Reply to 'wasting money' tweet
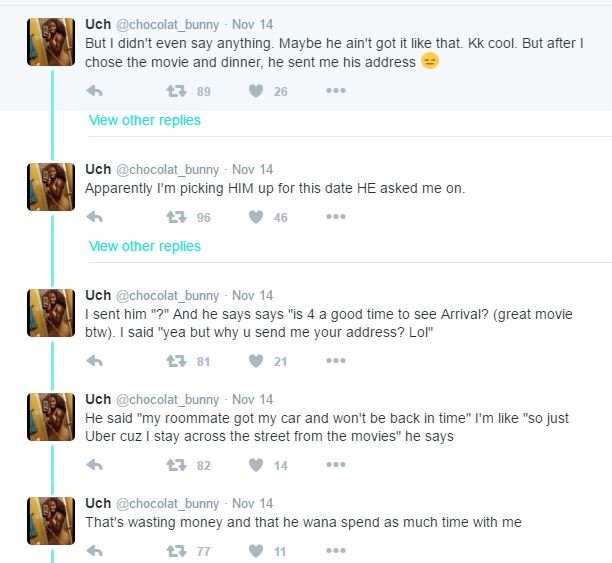The width and height of the screenshot is (612, 563). pos(95,551)
